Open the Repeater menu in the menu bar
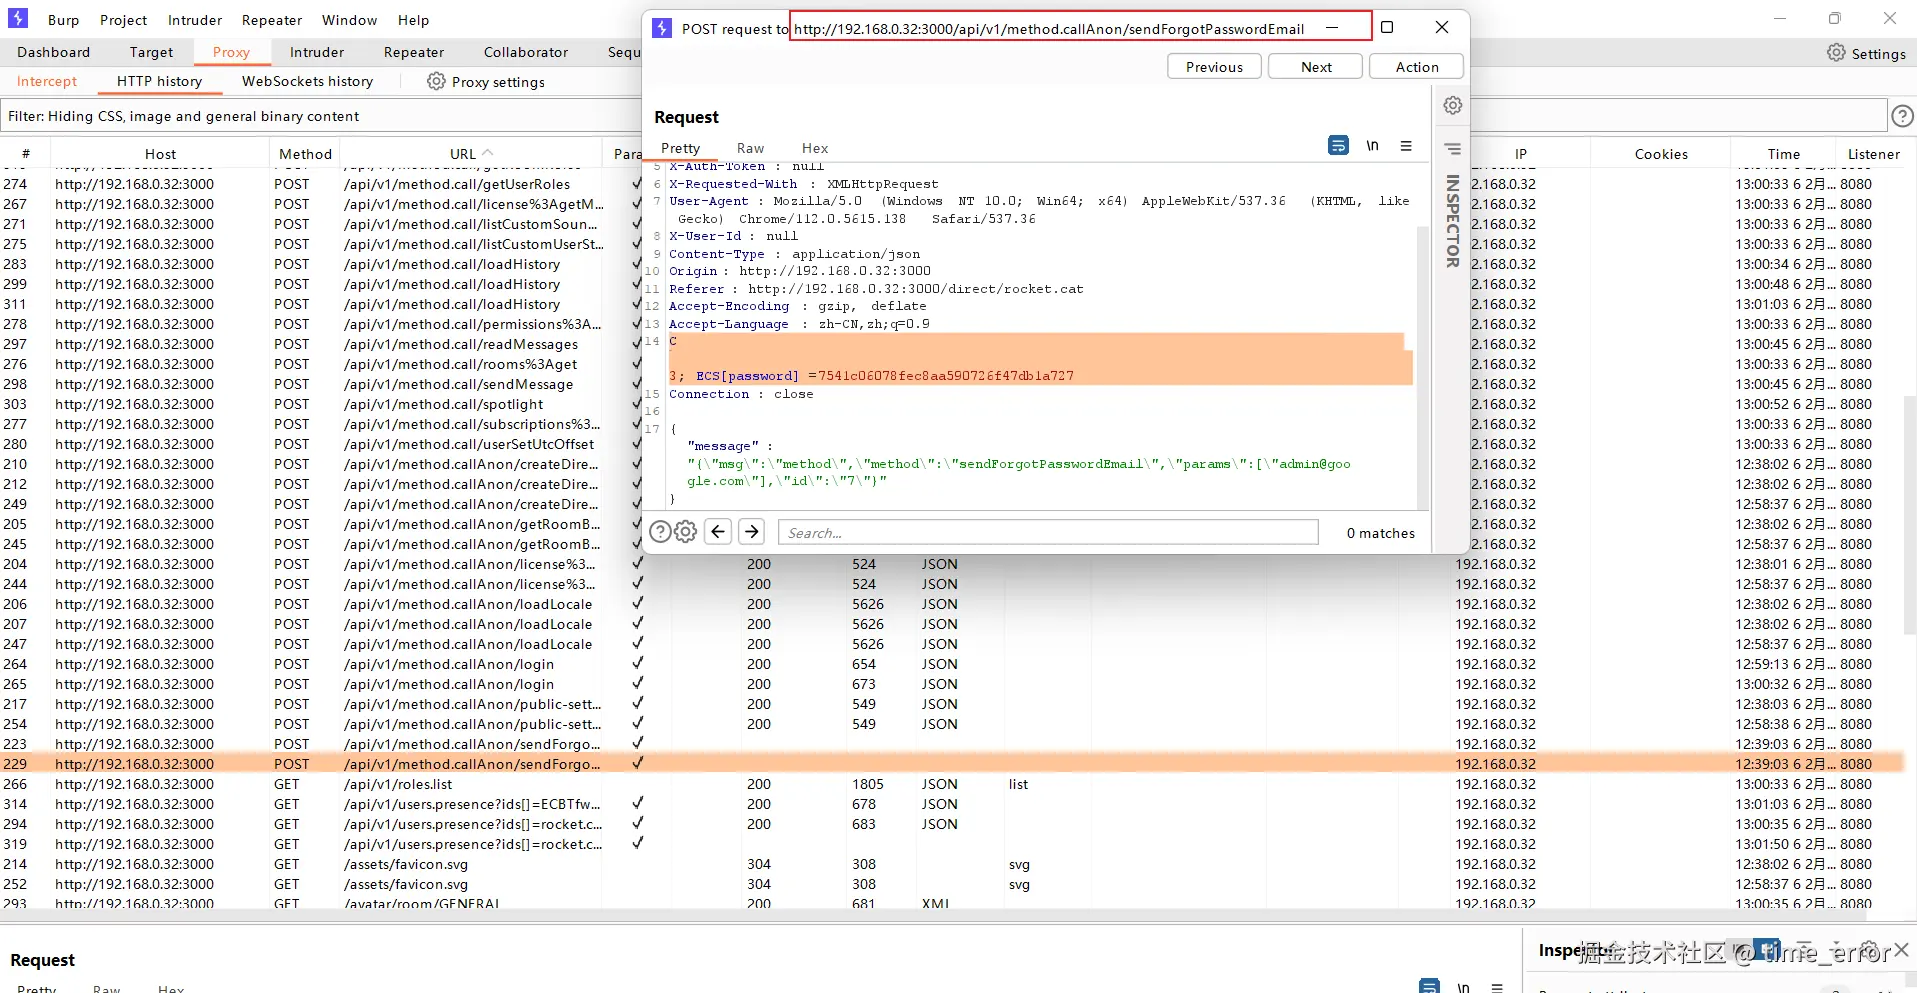1917x993 pixels. coord(272,20)
